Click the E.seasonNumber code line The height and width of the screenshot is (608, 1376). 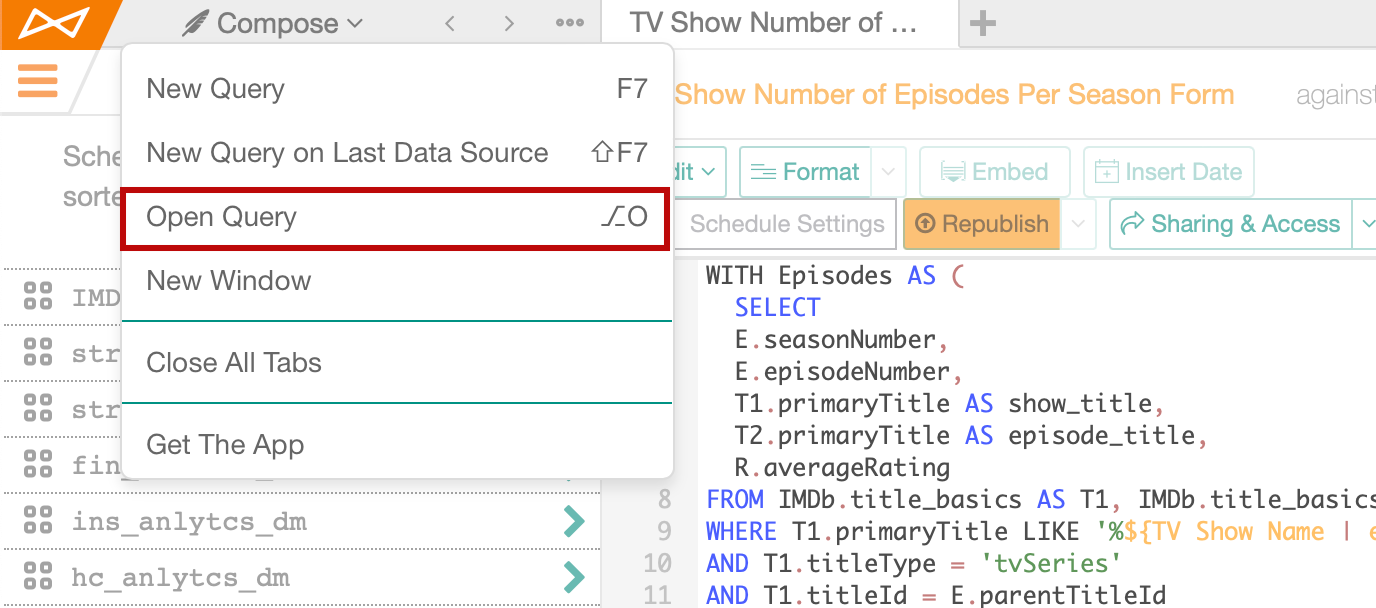(841, 339)
